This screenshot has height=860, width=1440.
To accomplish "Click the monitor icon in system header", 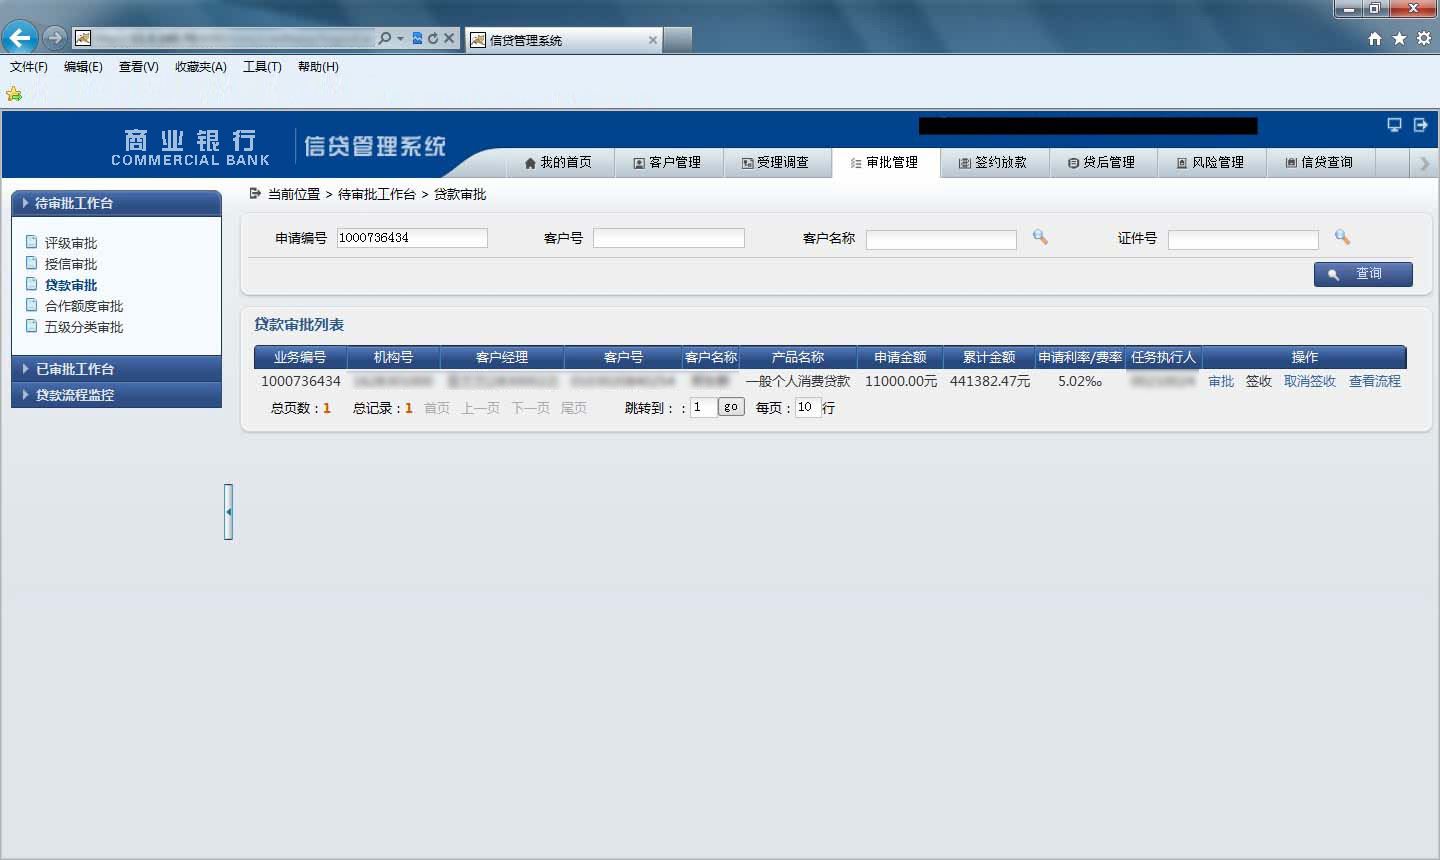I will [x=1394, y=125].
